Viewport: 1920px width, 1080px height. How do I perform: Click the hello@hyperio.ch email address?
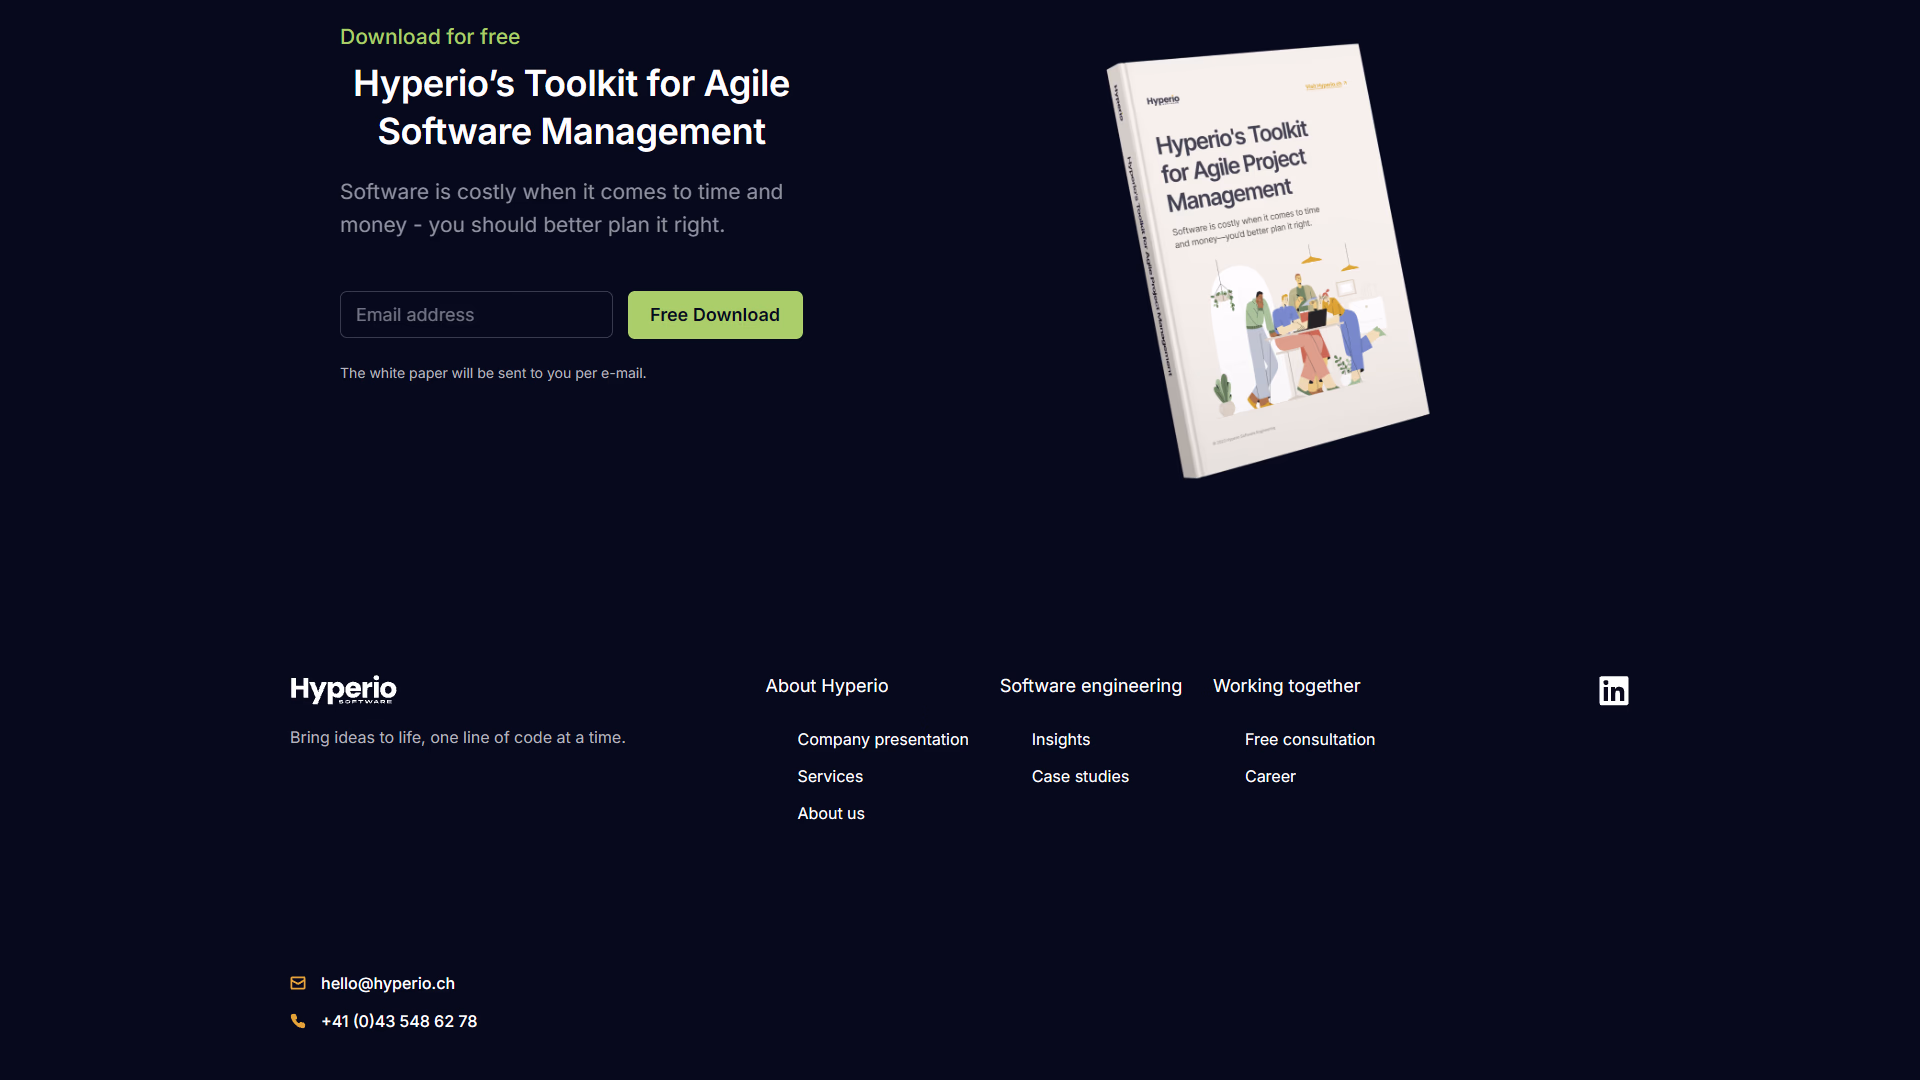[388, 984]
